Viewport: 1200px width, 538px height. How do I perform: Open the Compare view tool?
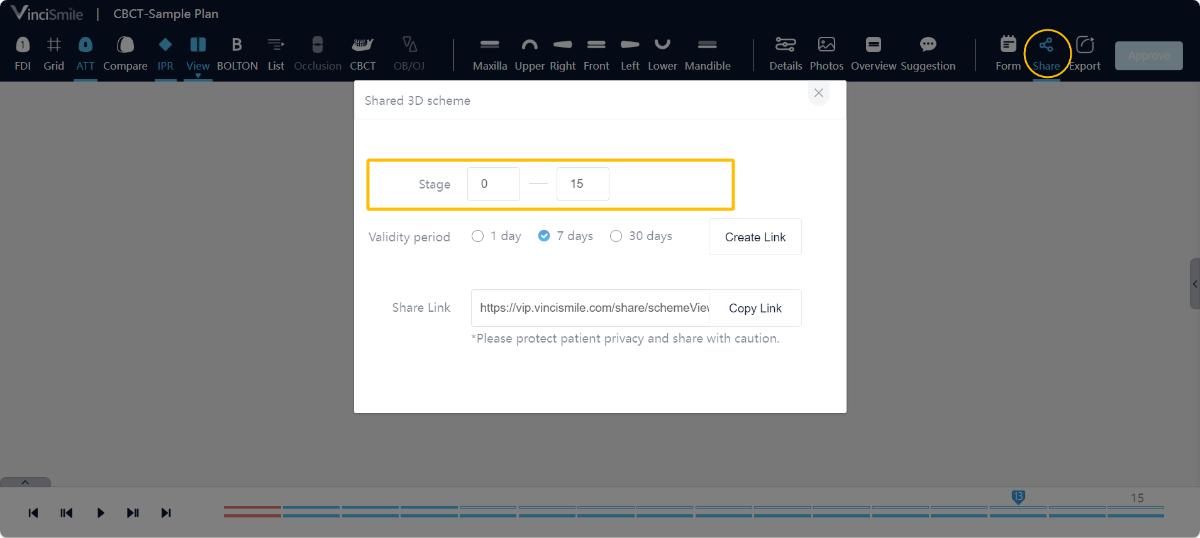click(x=125, y=46)
